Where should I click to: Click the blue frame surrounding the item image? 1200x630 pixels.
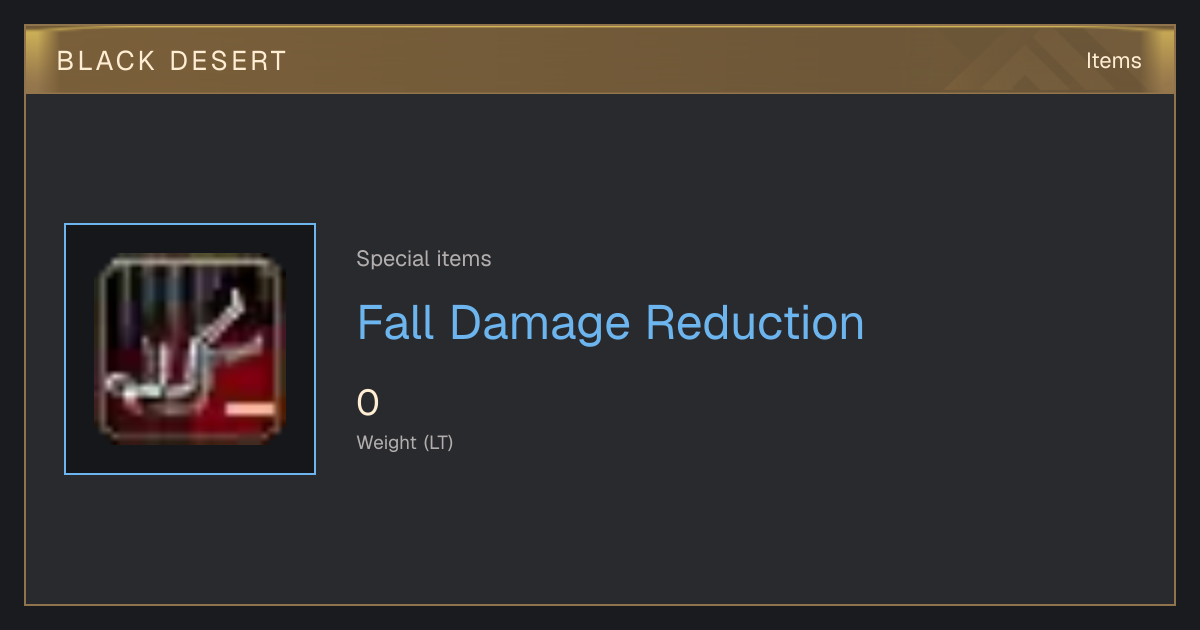(x=190, y=349)
